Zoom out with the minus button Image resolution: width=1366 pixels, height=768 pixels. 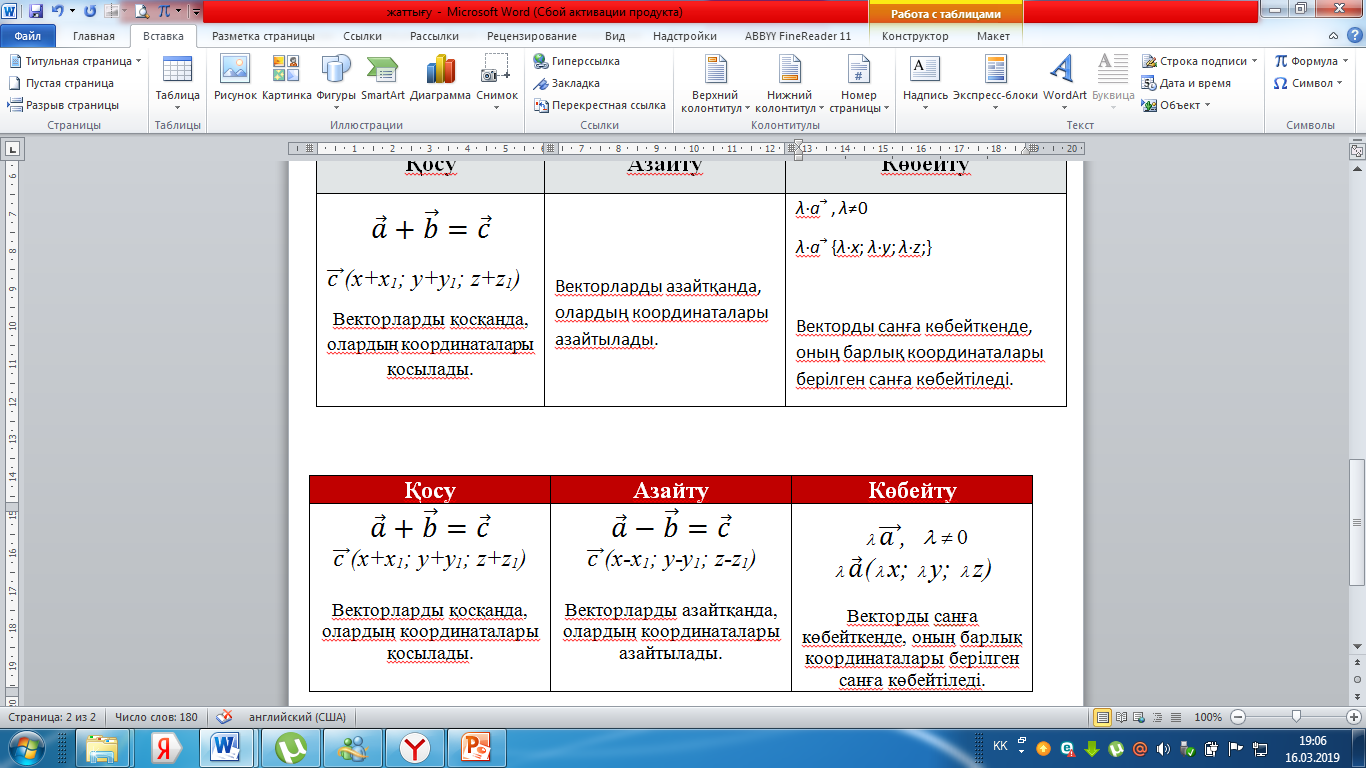tap(1238, 717)
